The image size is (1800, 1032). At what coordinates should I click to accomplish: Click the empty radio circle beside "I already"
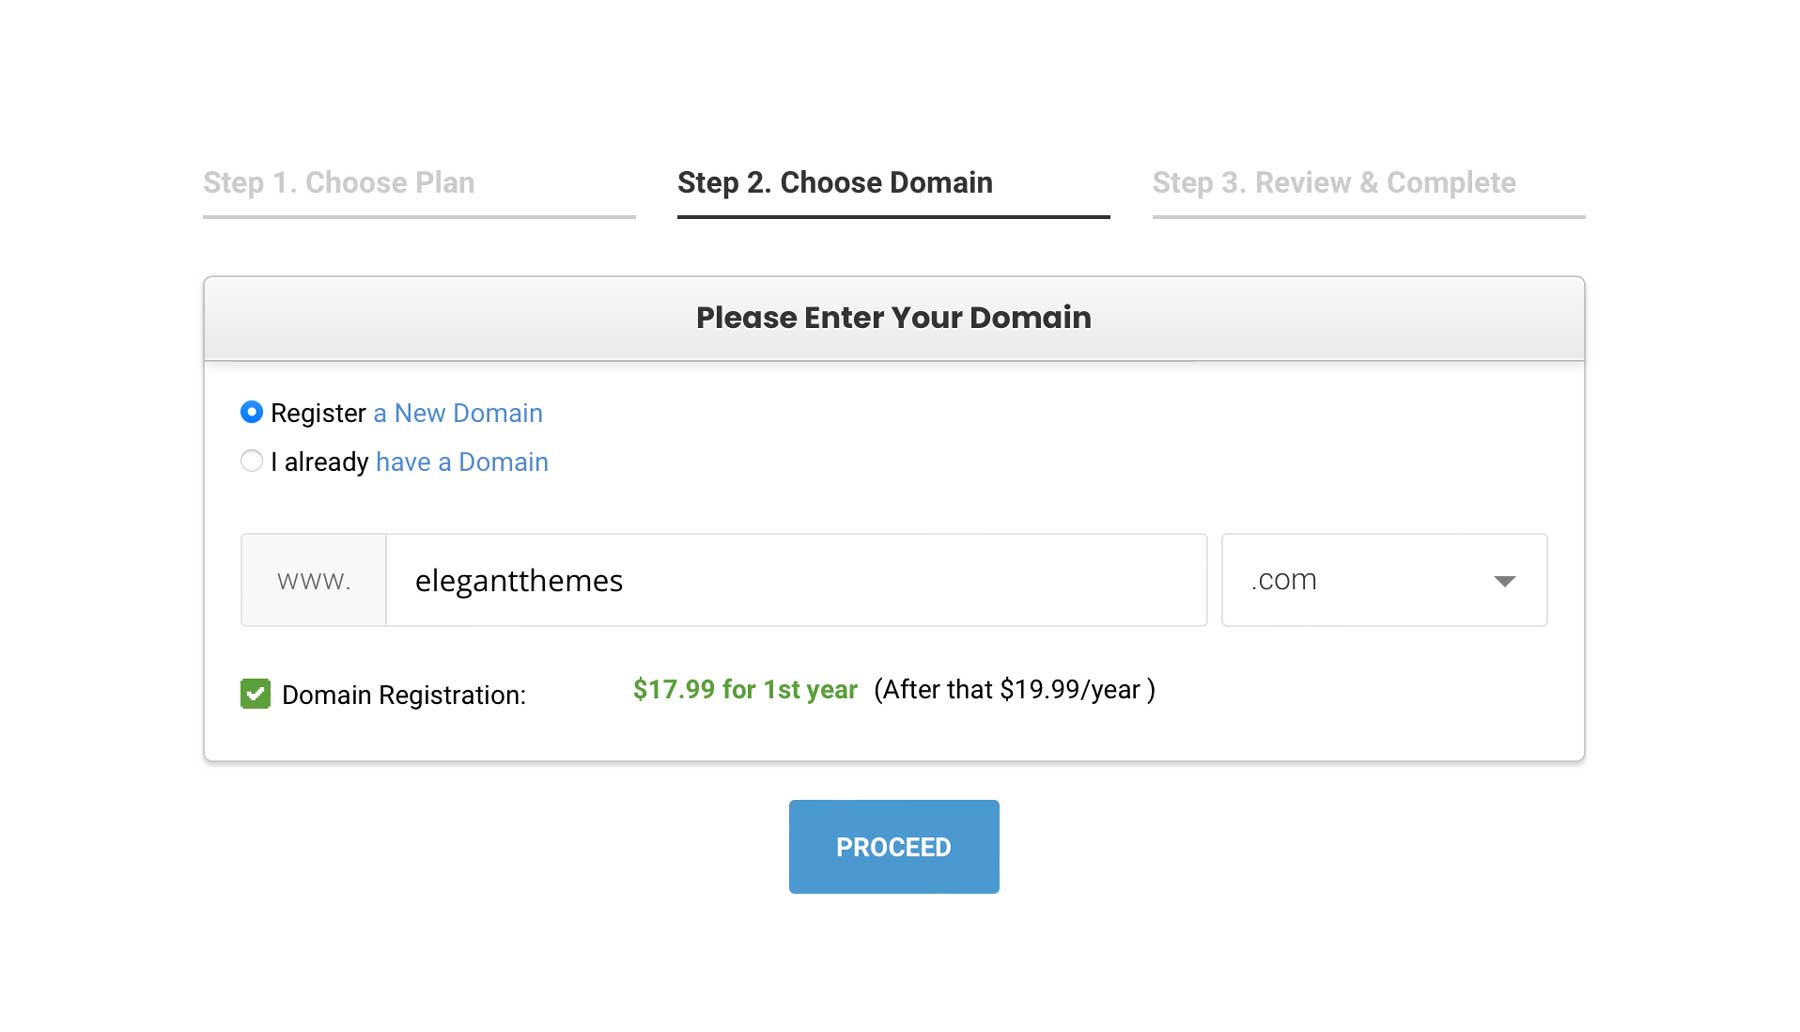[251, 461]
